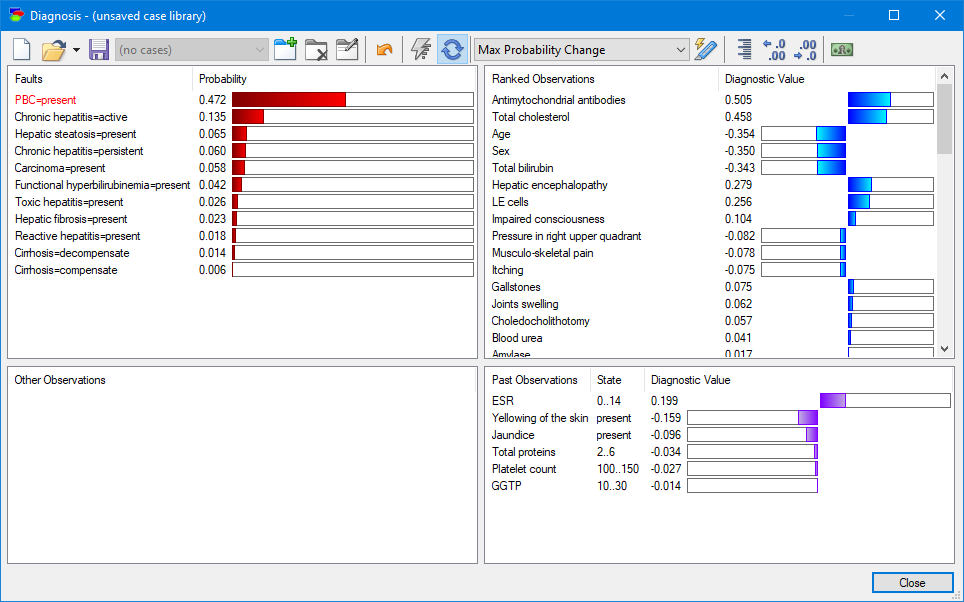Click the right-aligned lines toolbar icon
Image resolution: width=964 pixels, height=602 pixels.
(x=744, y=50)
